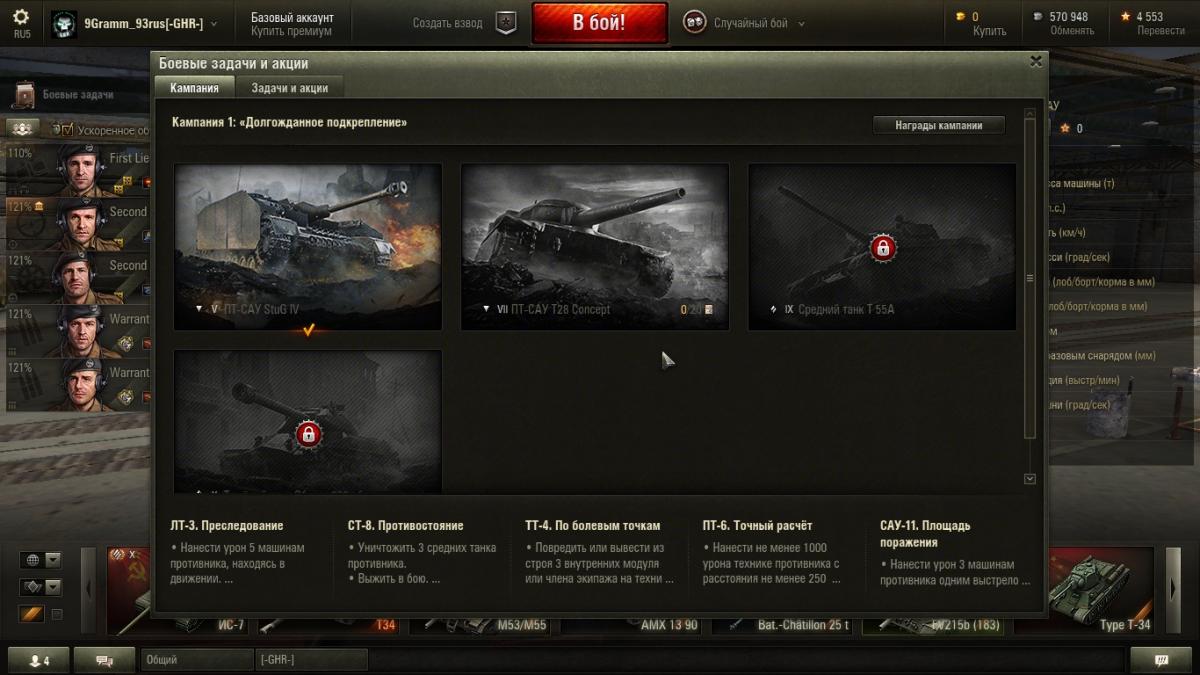This screenshot has width=1200, height=675.
Task: Click the orange premium tank filter icon
Action: click(x=32, y=614)
